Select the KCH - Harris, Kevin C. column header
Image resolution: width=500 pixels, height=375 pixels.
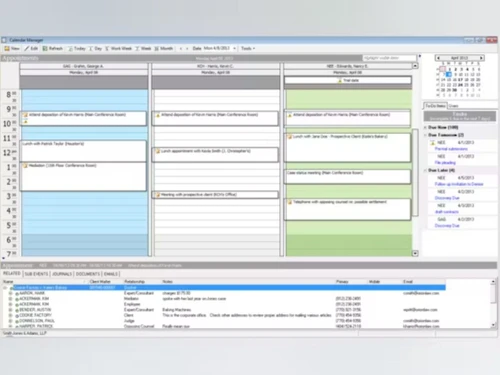pos(215,66)
